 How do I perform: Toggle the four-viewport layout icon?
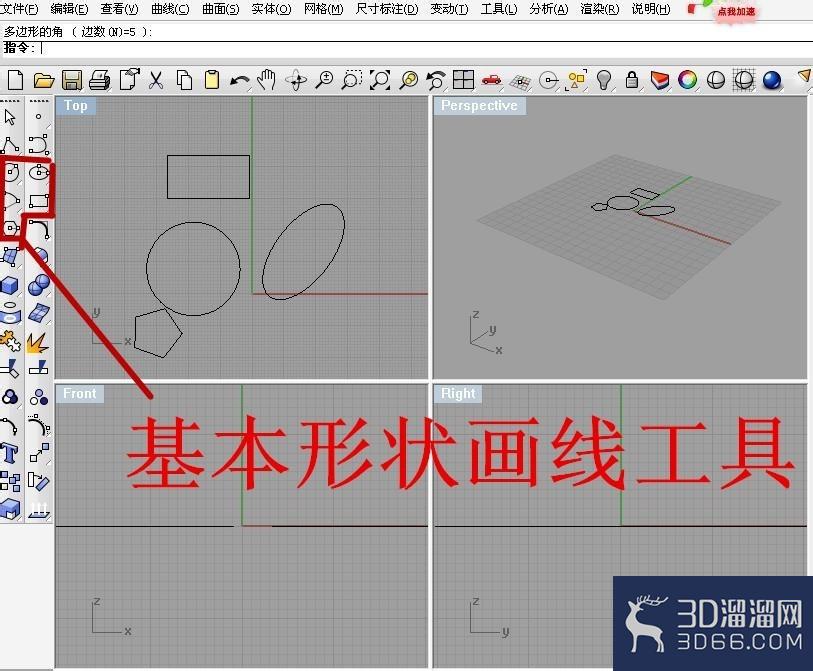463,80
